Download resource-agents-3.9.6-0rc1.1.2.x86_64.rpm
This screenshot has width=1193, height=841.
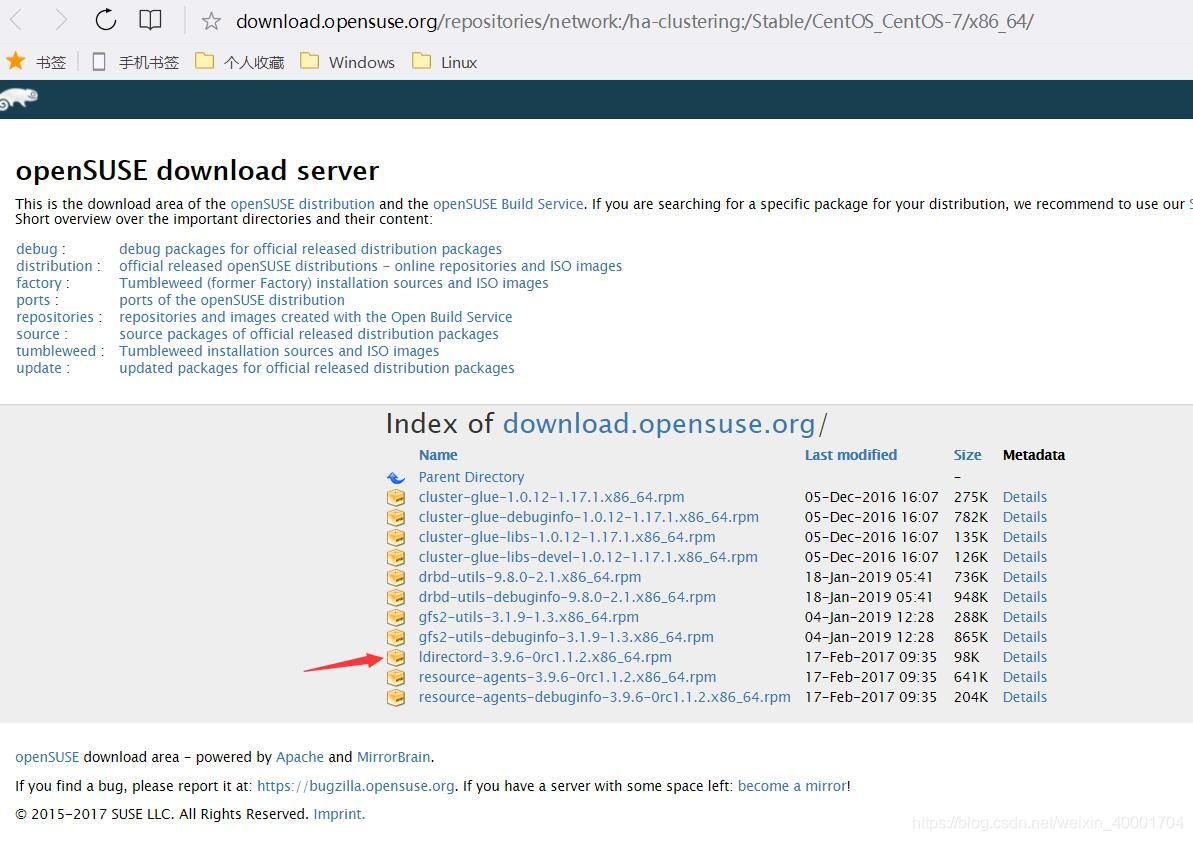pyautogui.click(x=567, y=677)
